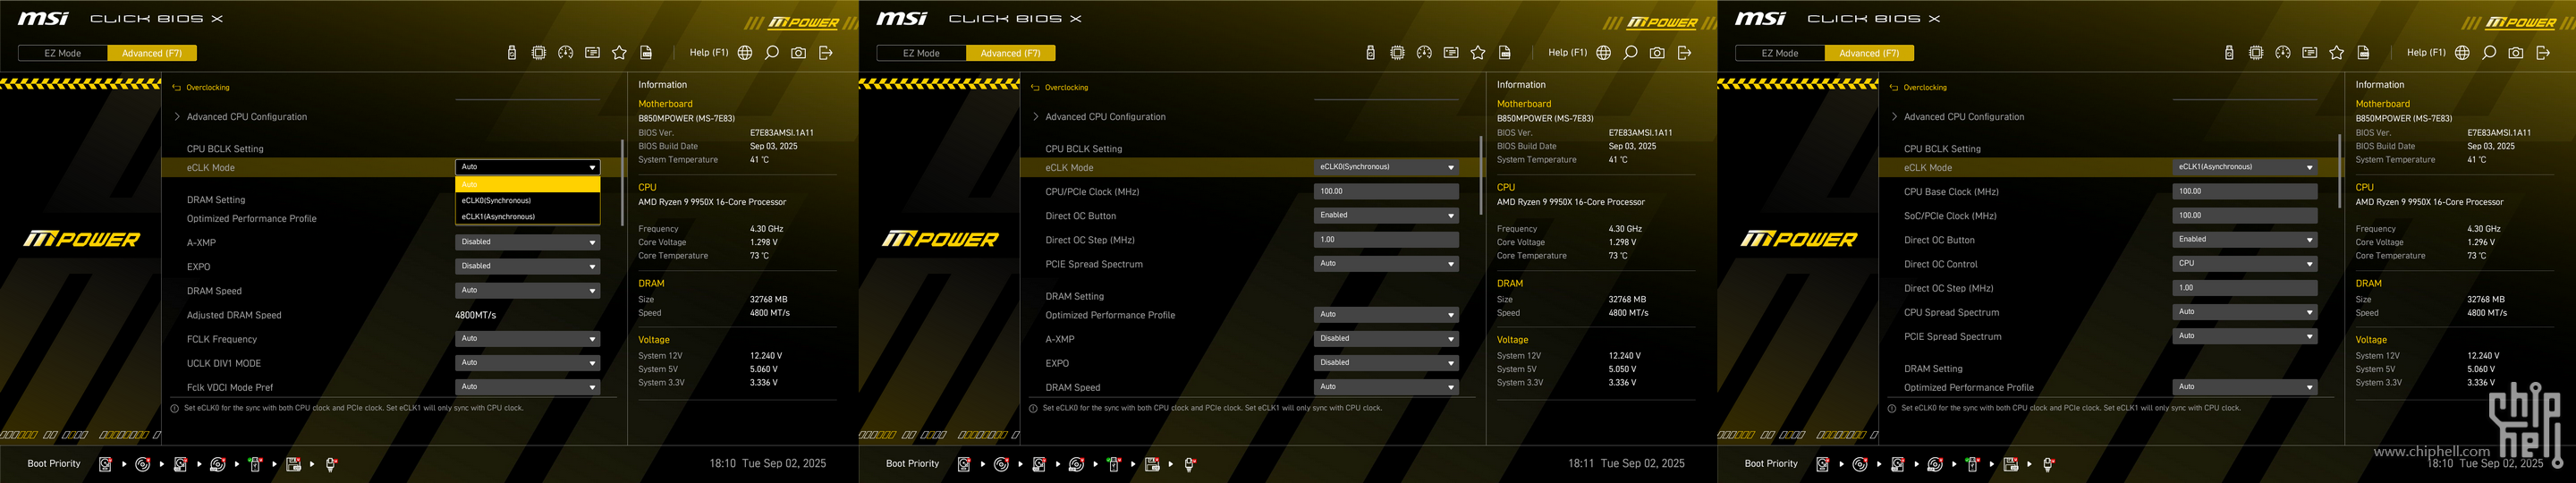Open hardware monitor gauge icon in left BIOS screen
Image resolution: width=2576 pixels, height=483 pixels.
pos(566,53)
